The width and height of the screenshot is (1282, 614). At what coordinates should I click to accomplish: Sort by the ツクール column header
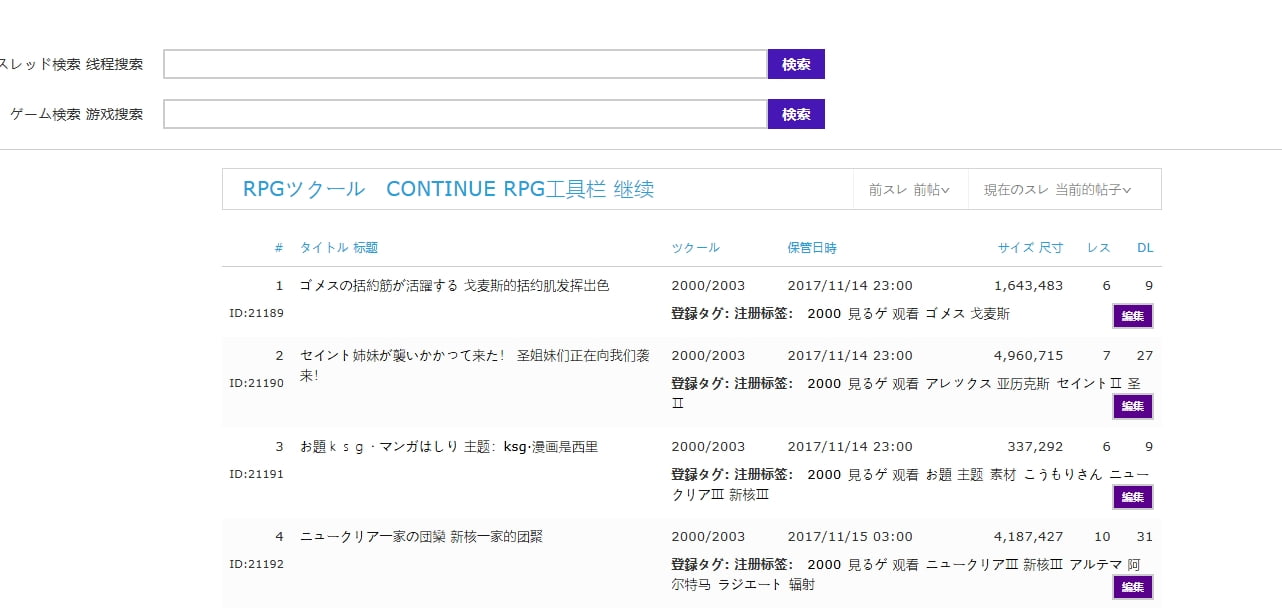pyautogui.click(x=695, y=248)
